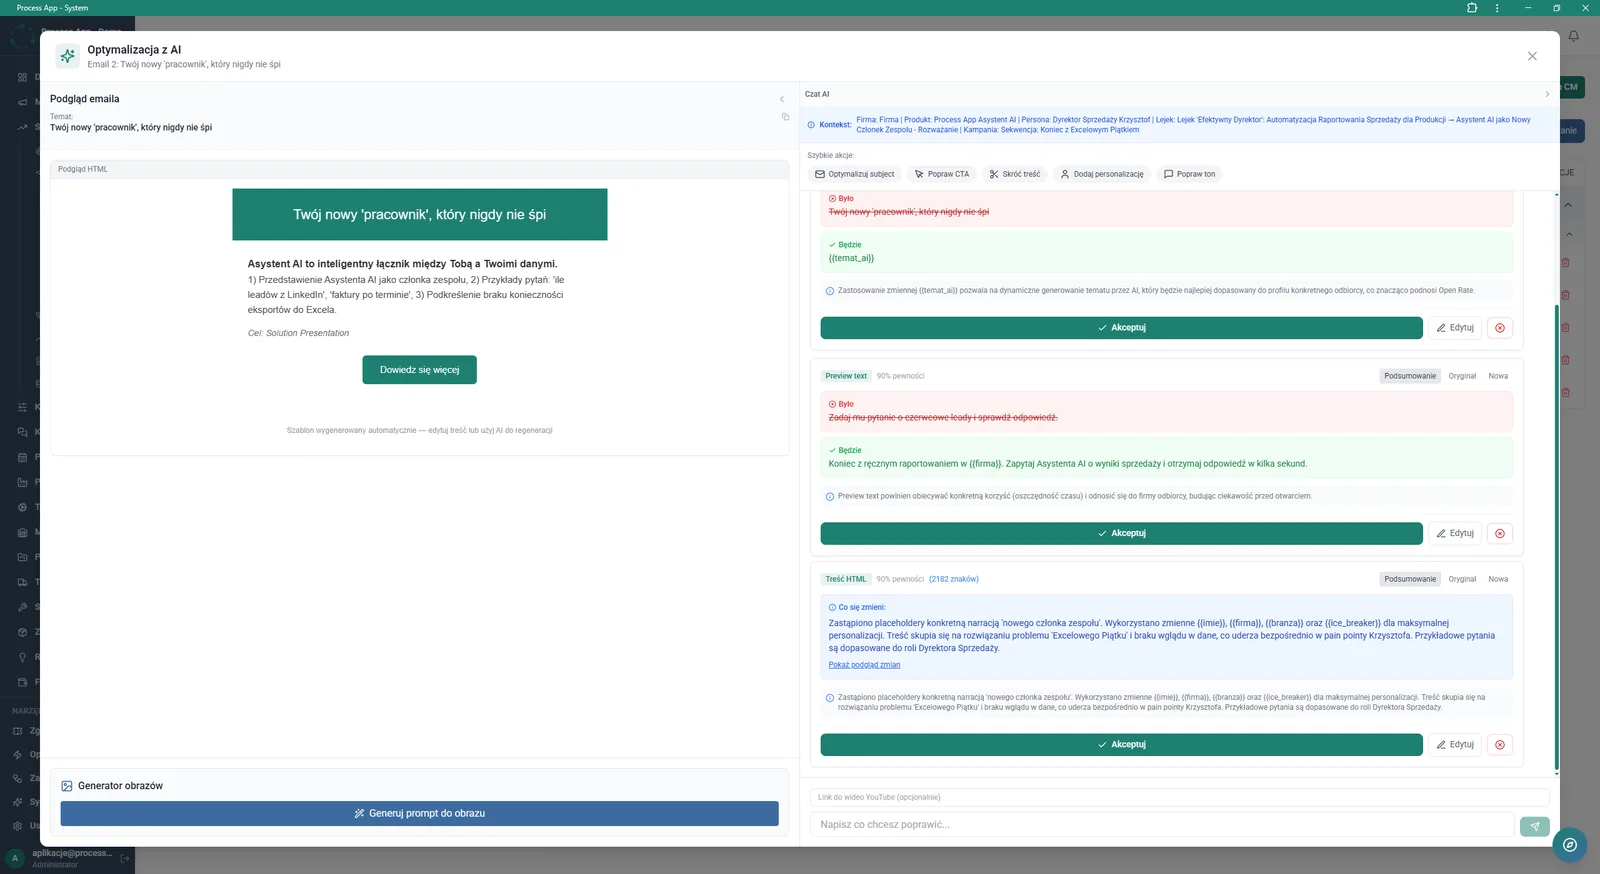Expand the Czat AI panel chevron

point(1547,94)
